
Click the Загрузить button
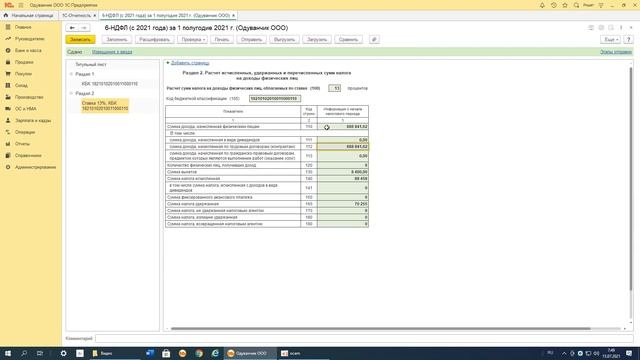point(317,40)
